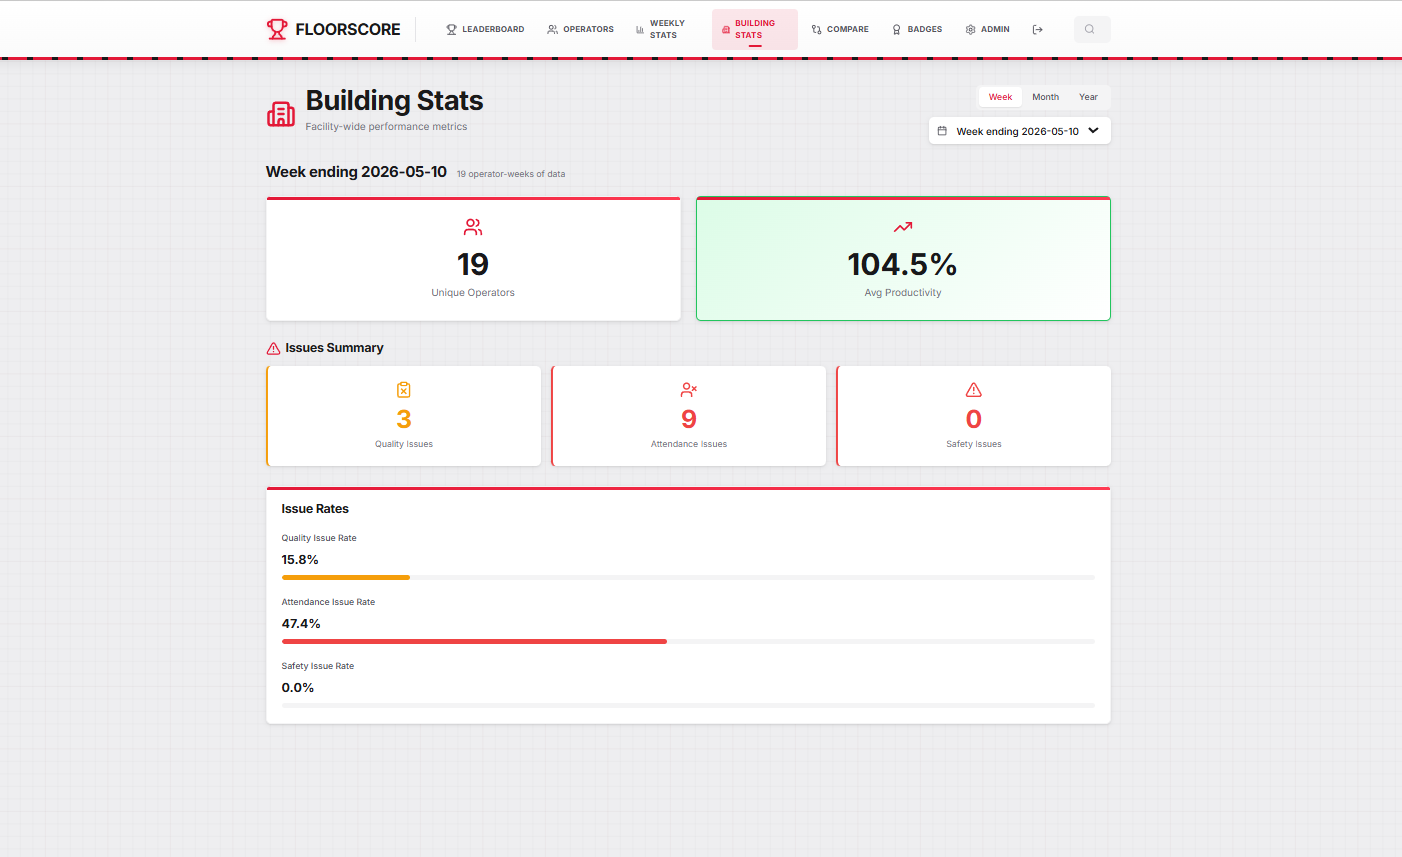Viewport: 1402px width, 857px height.
Task: Open the Compare page link
Action: tap(840, 30)
